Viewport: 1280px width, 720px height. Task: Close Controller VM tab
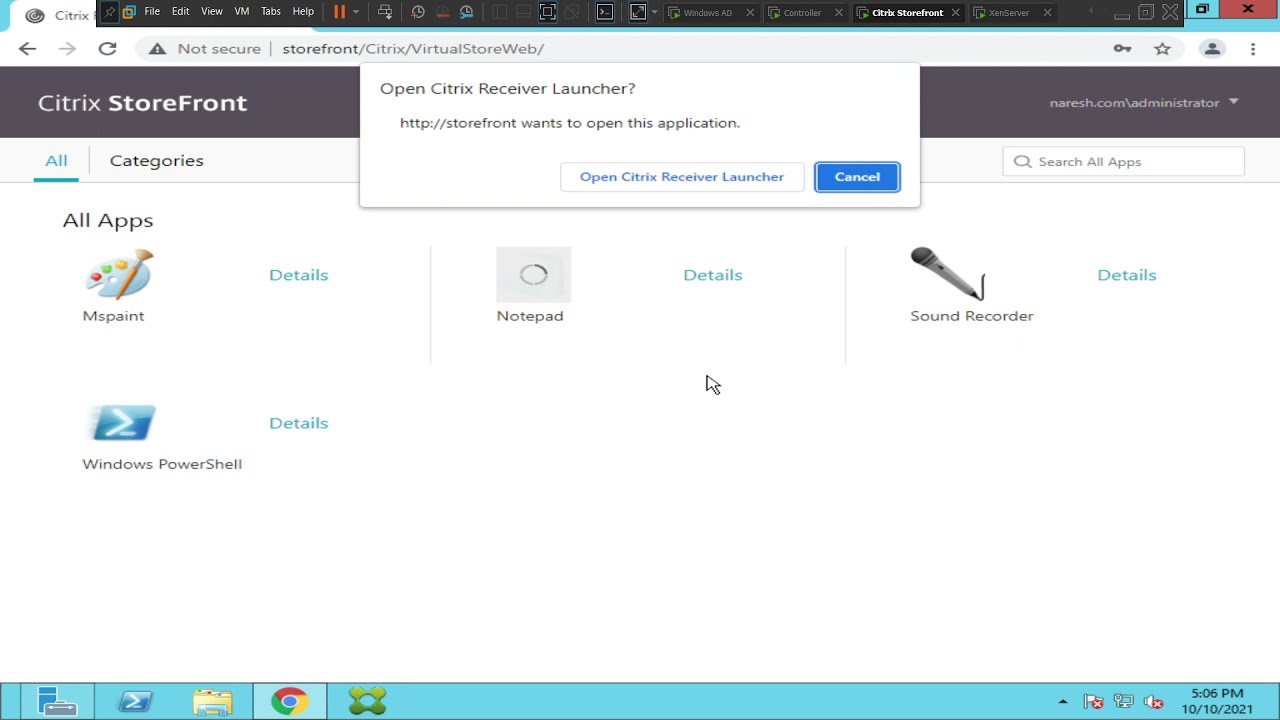coord(838,13)
